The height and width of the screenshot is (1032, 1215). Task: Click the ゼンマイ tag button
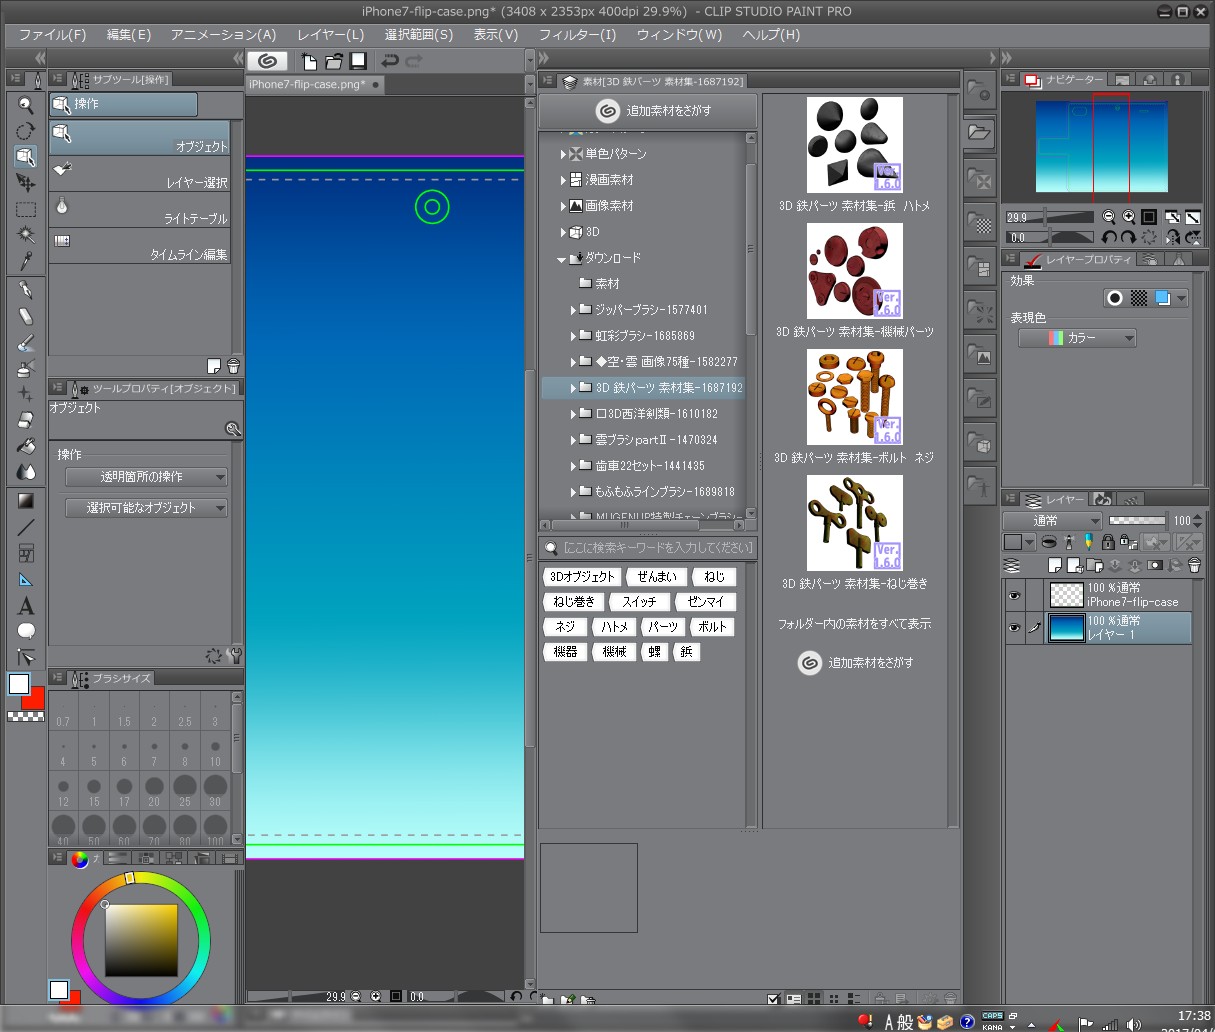705,602
